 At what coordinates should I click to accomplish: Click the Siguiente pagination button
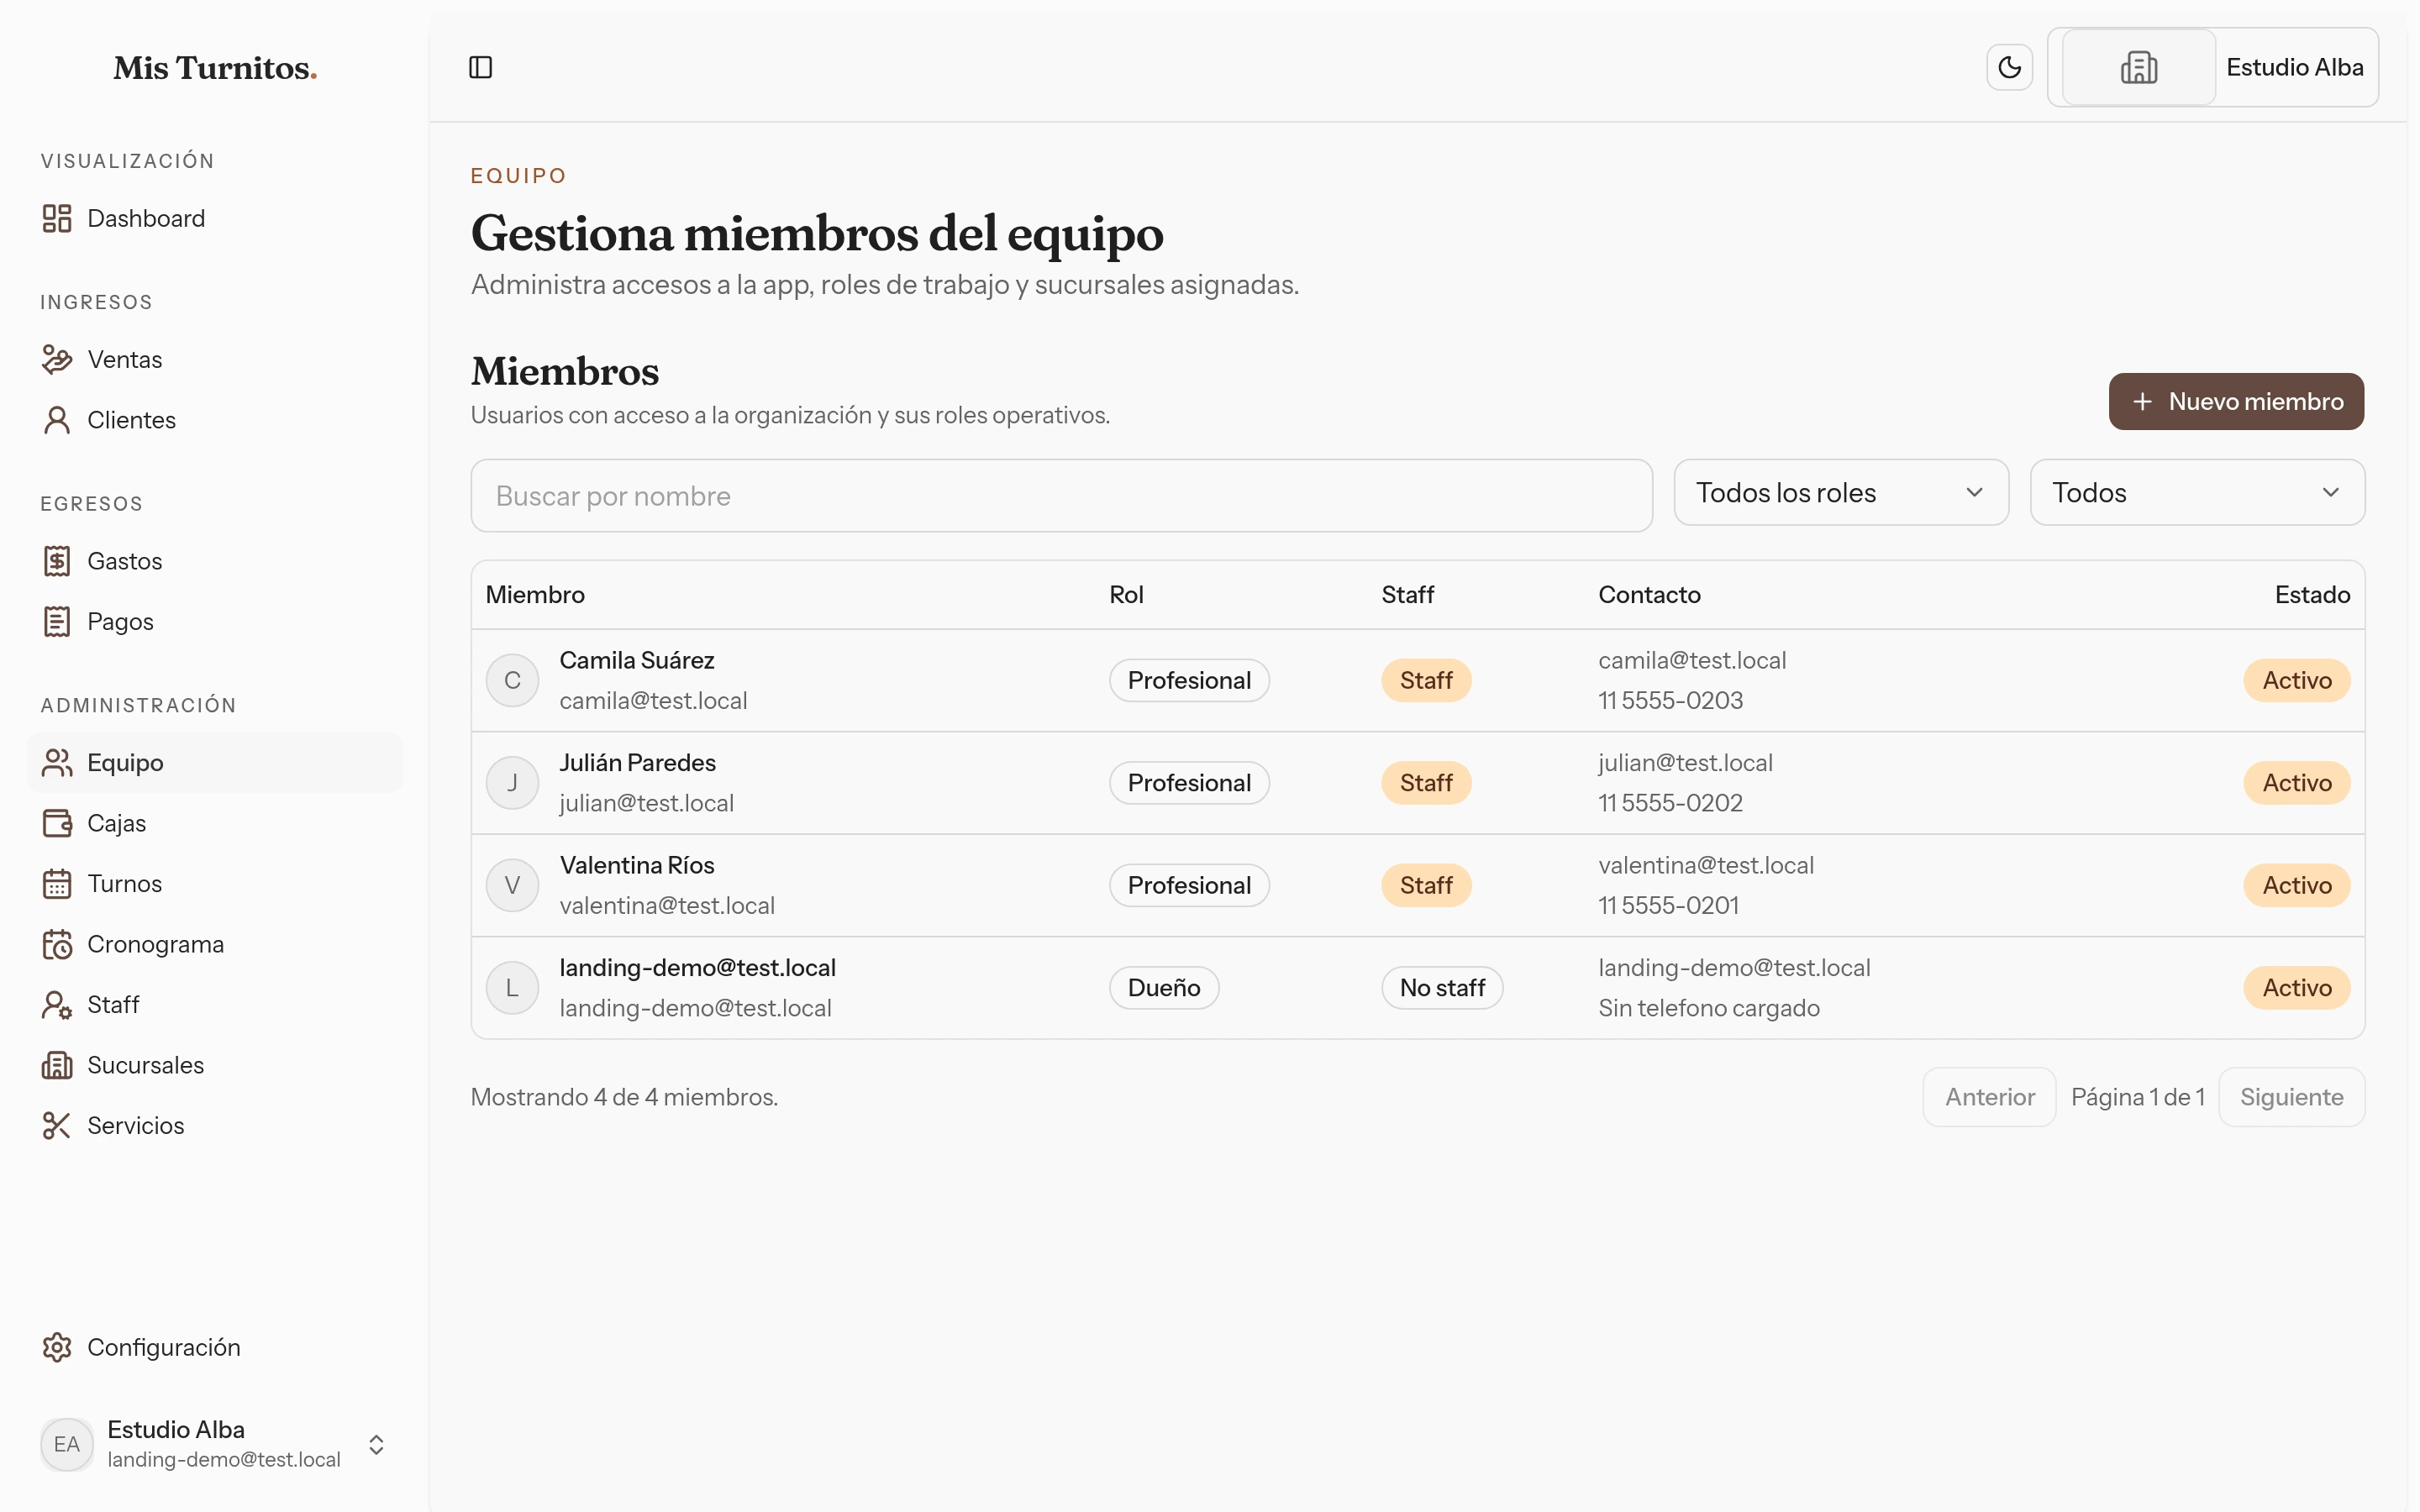(x=2291, y=1097)
